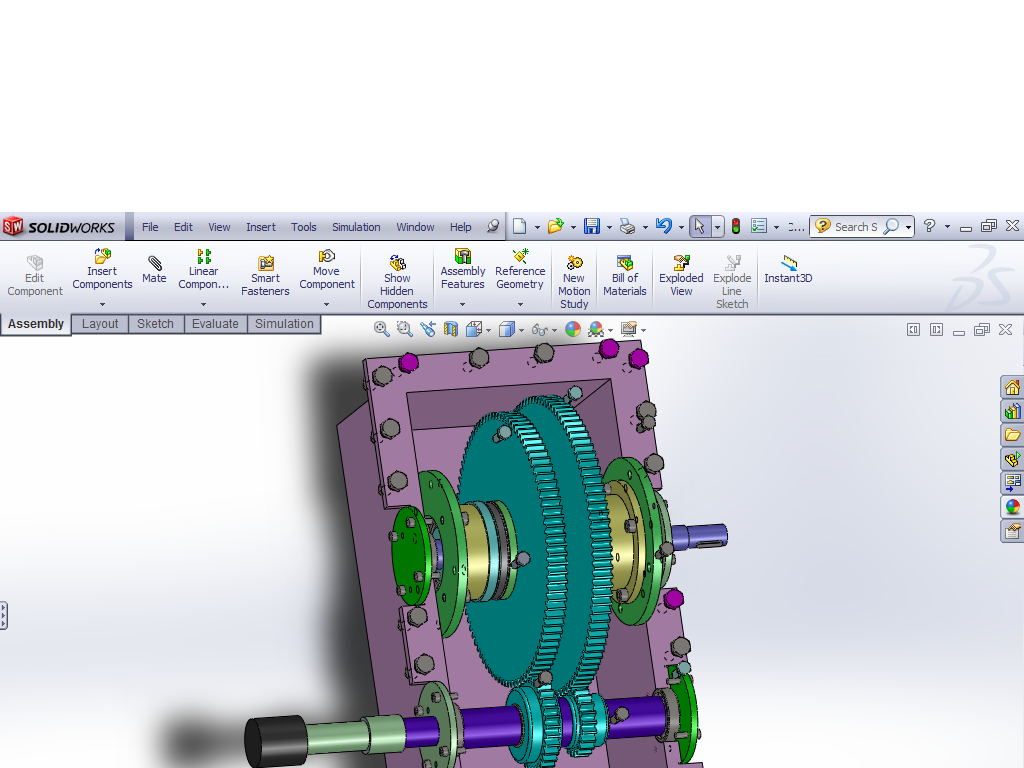Click the Print icon
The height and width of the screenshot is (768, 1024).
(x=627, y=226)
